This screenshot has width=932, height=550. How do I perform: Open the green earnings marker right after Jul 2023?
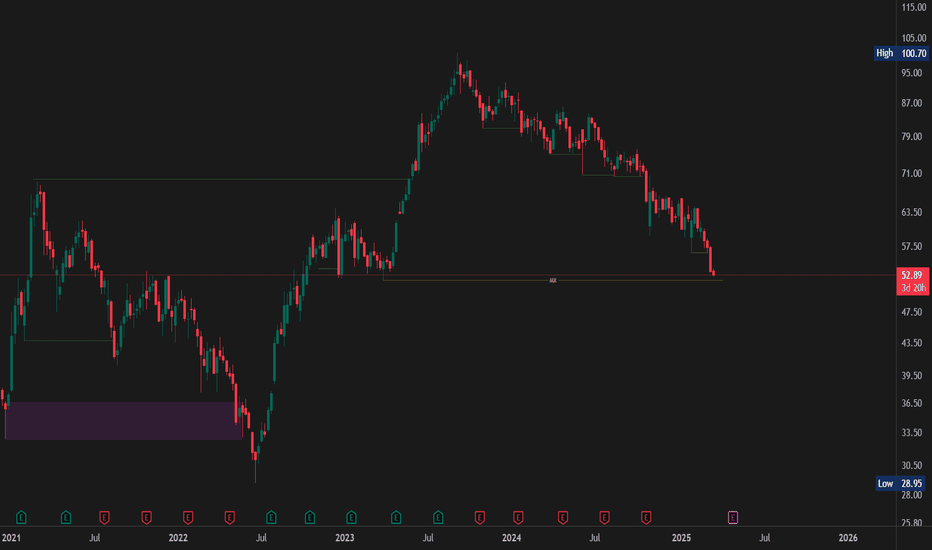438,517
